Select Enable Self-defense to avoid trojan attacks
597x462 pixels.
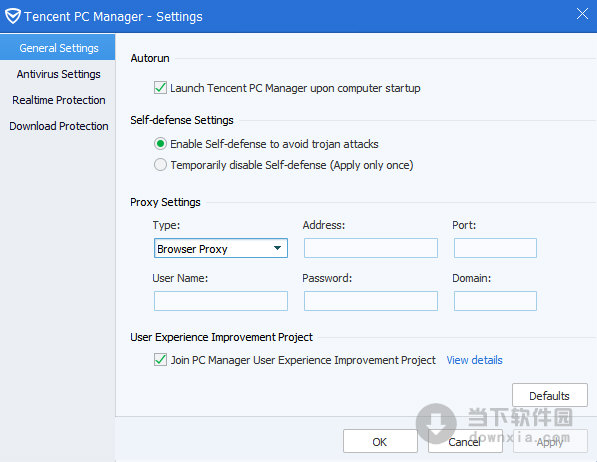(160, 144)
